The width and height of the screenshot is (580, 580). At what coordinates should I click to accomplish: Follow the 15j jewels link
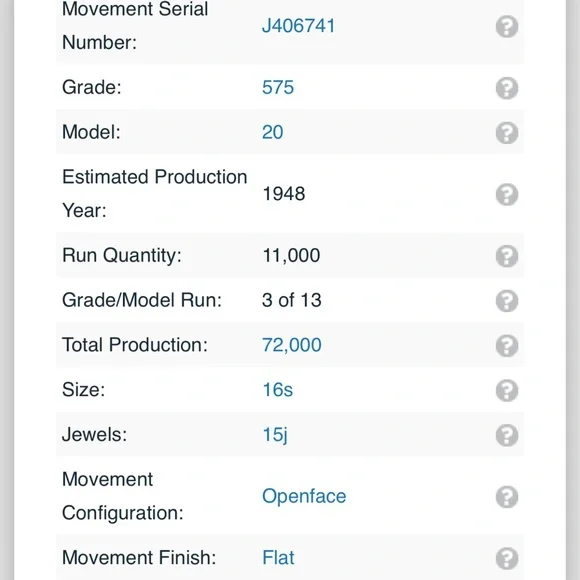[274, 435]
